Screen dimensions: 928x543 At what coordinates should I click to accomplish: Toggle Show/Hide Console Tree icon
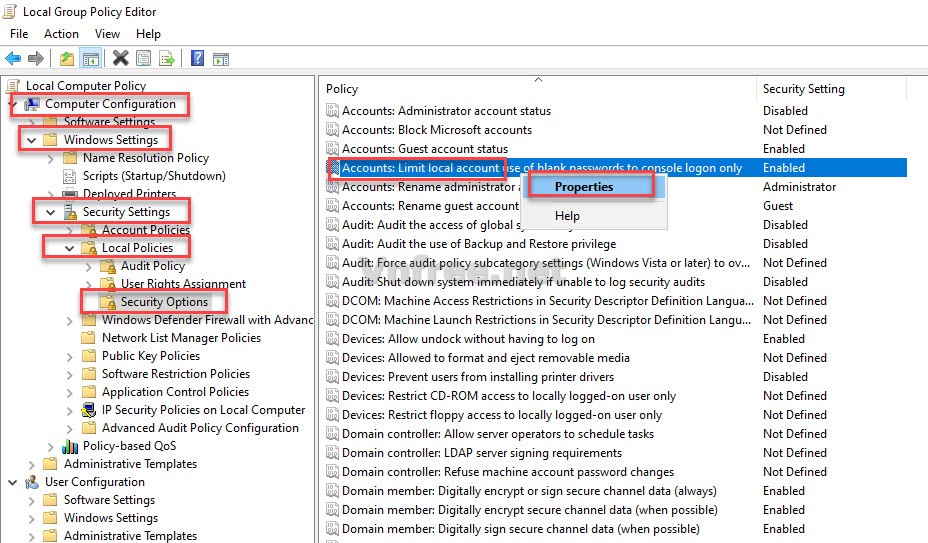point(91,58)
